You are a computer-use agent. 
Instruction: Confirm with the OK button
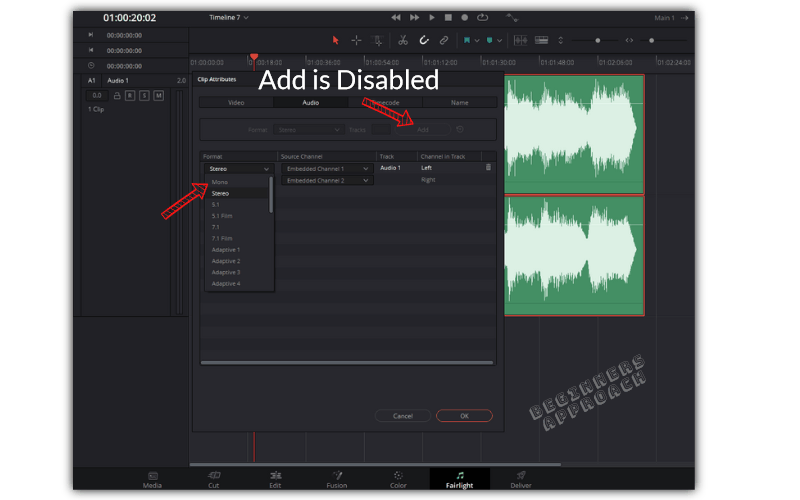click(464, 416)
